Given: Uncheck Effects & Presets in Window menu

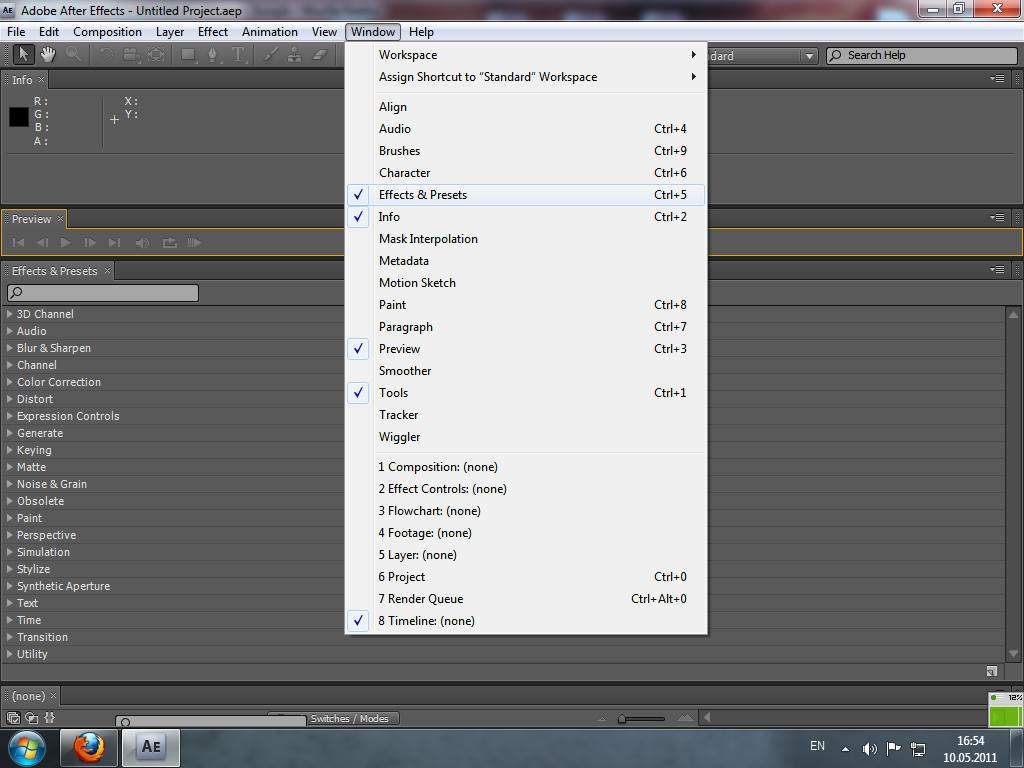Looking at the screenshot, I should click(526, 195).
